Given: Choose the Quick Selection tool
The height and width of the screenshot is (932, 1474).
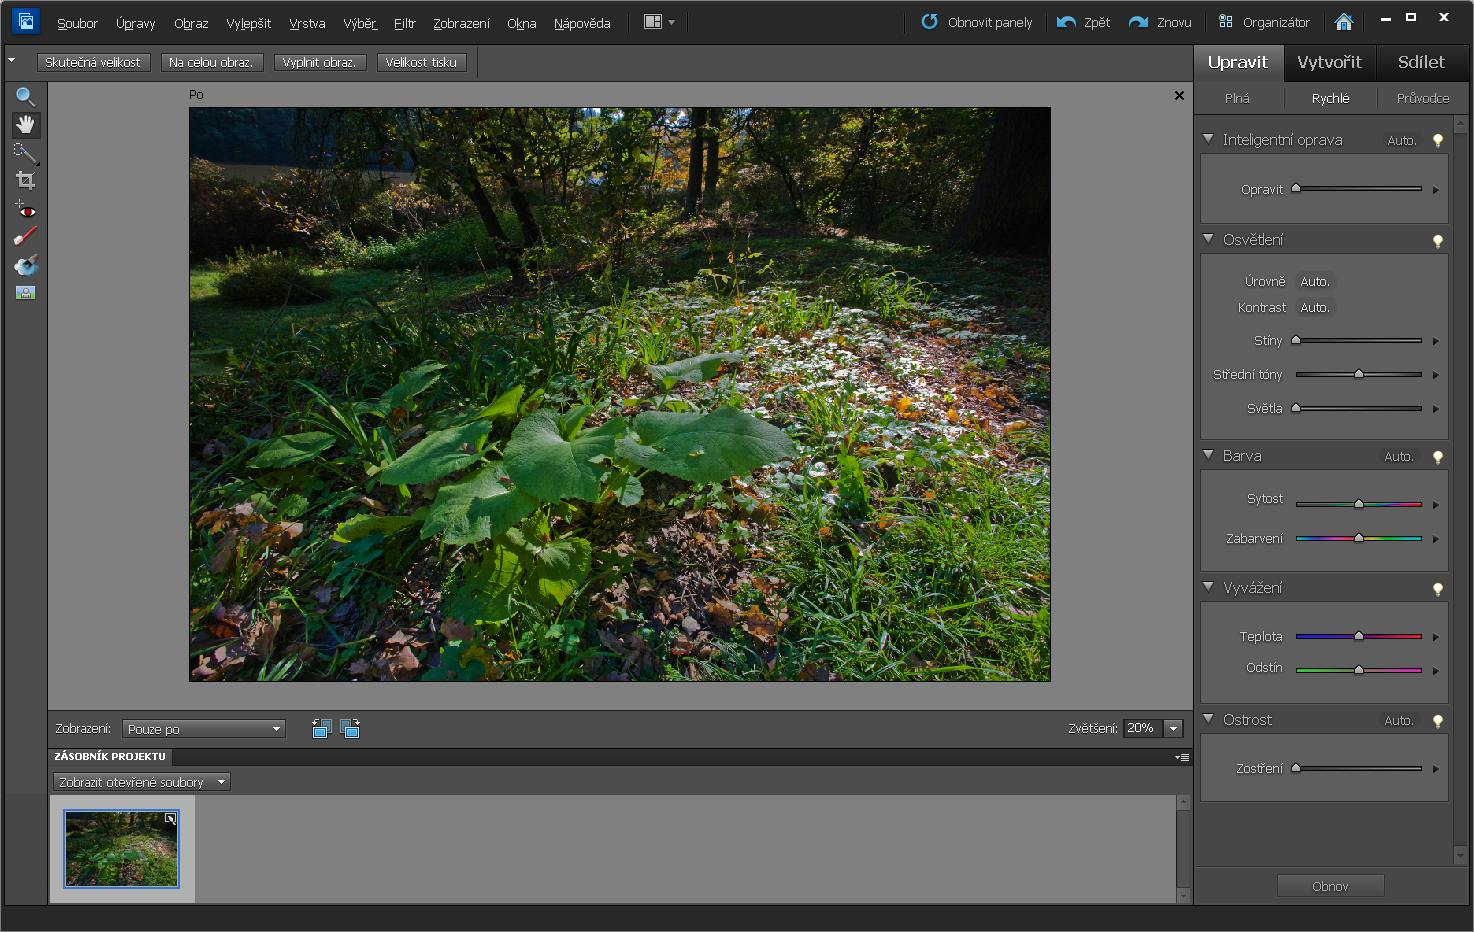Looking at the screenshot, I should [25, 153].
